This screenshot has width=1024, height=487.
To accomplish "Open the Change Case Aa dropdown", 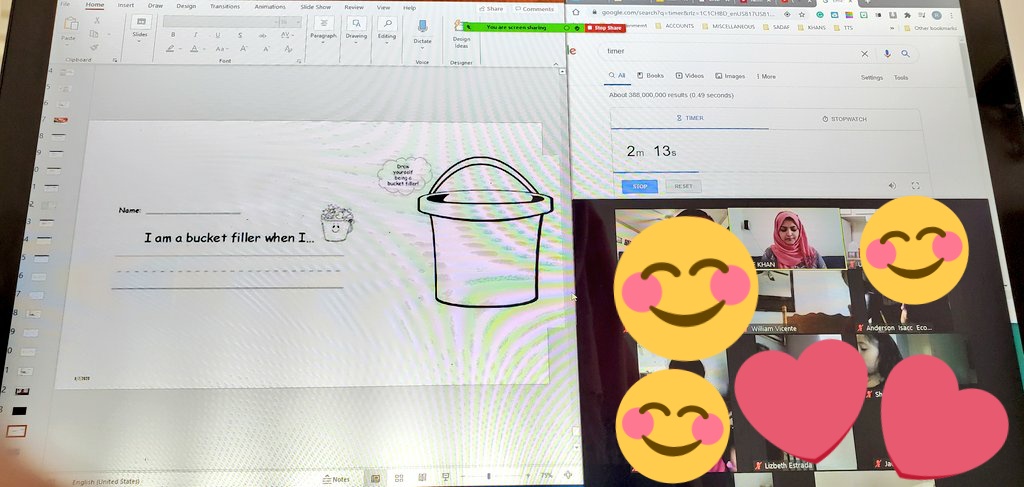I will 221,49.
